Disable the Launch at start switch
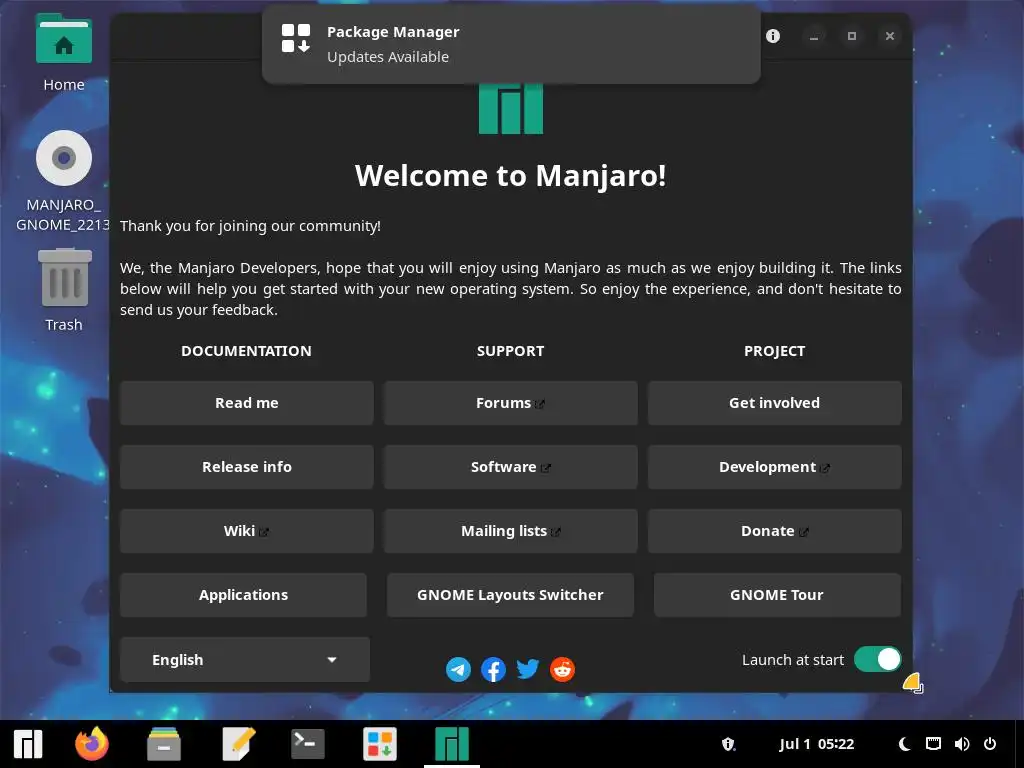Viewport: 1024px width, 768px height. 878,660
